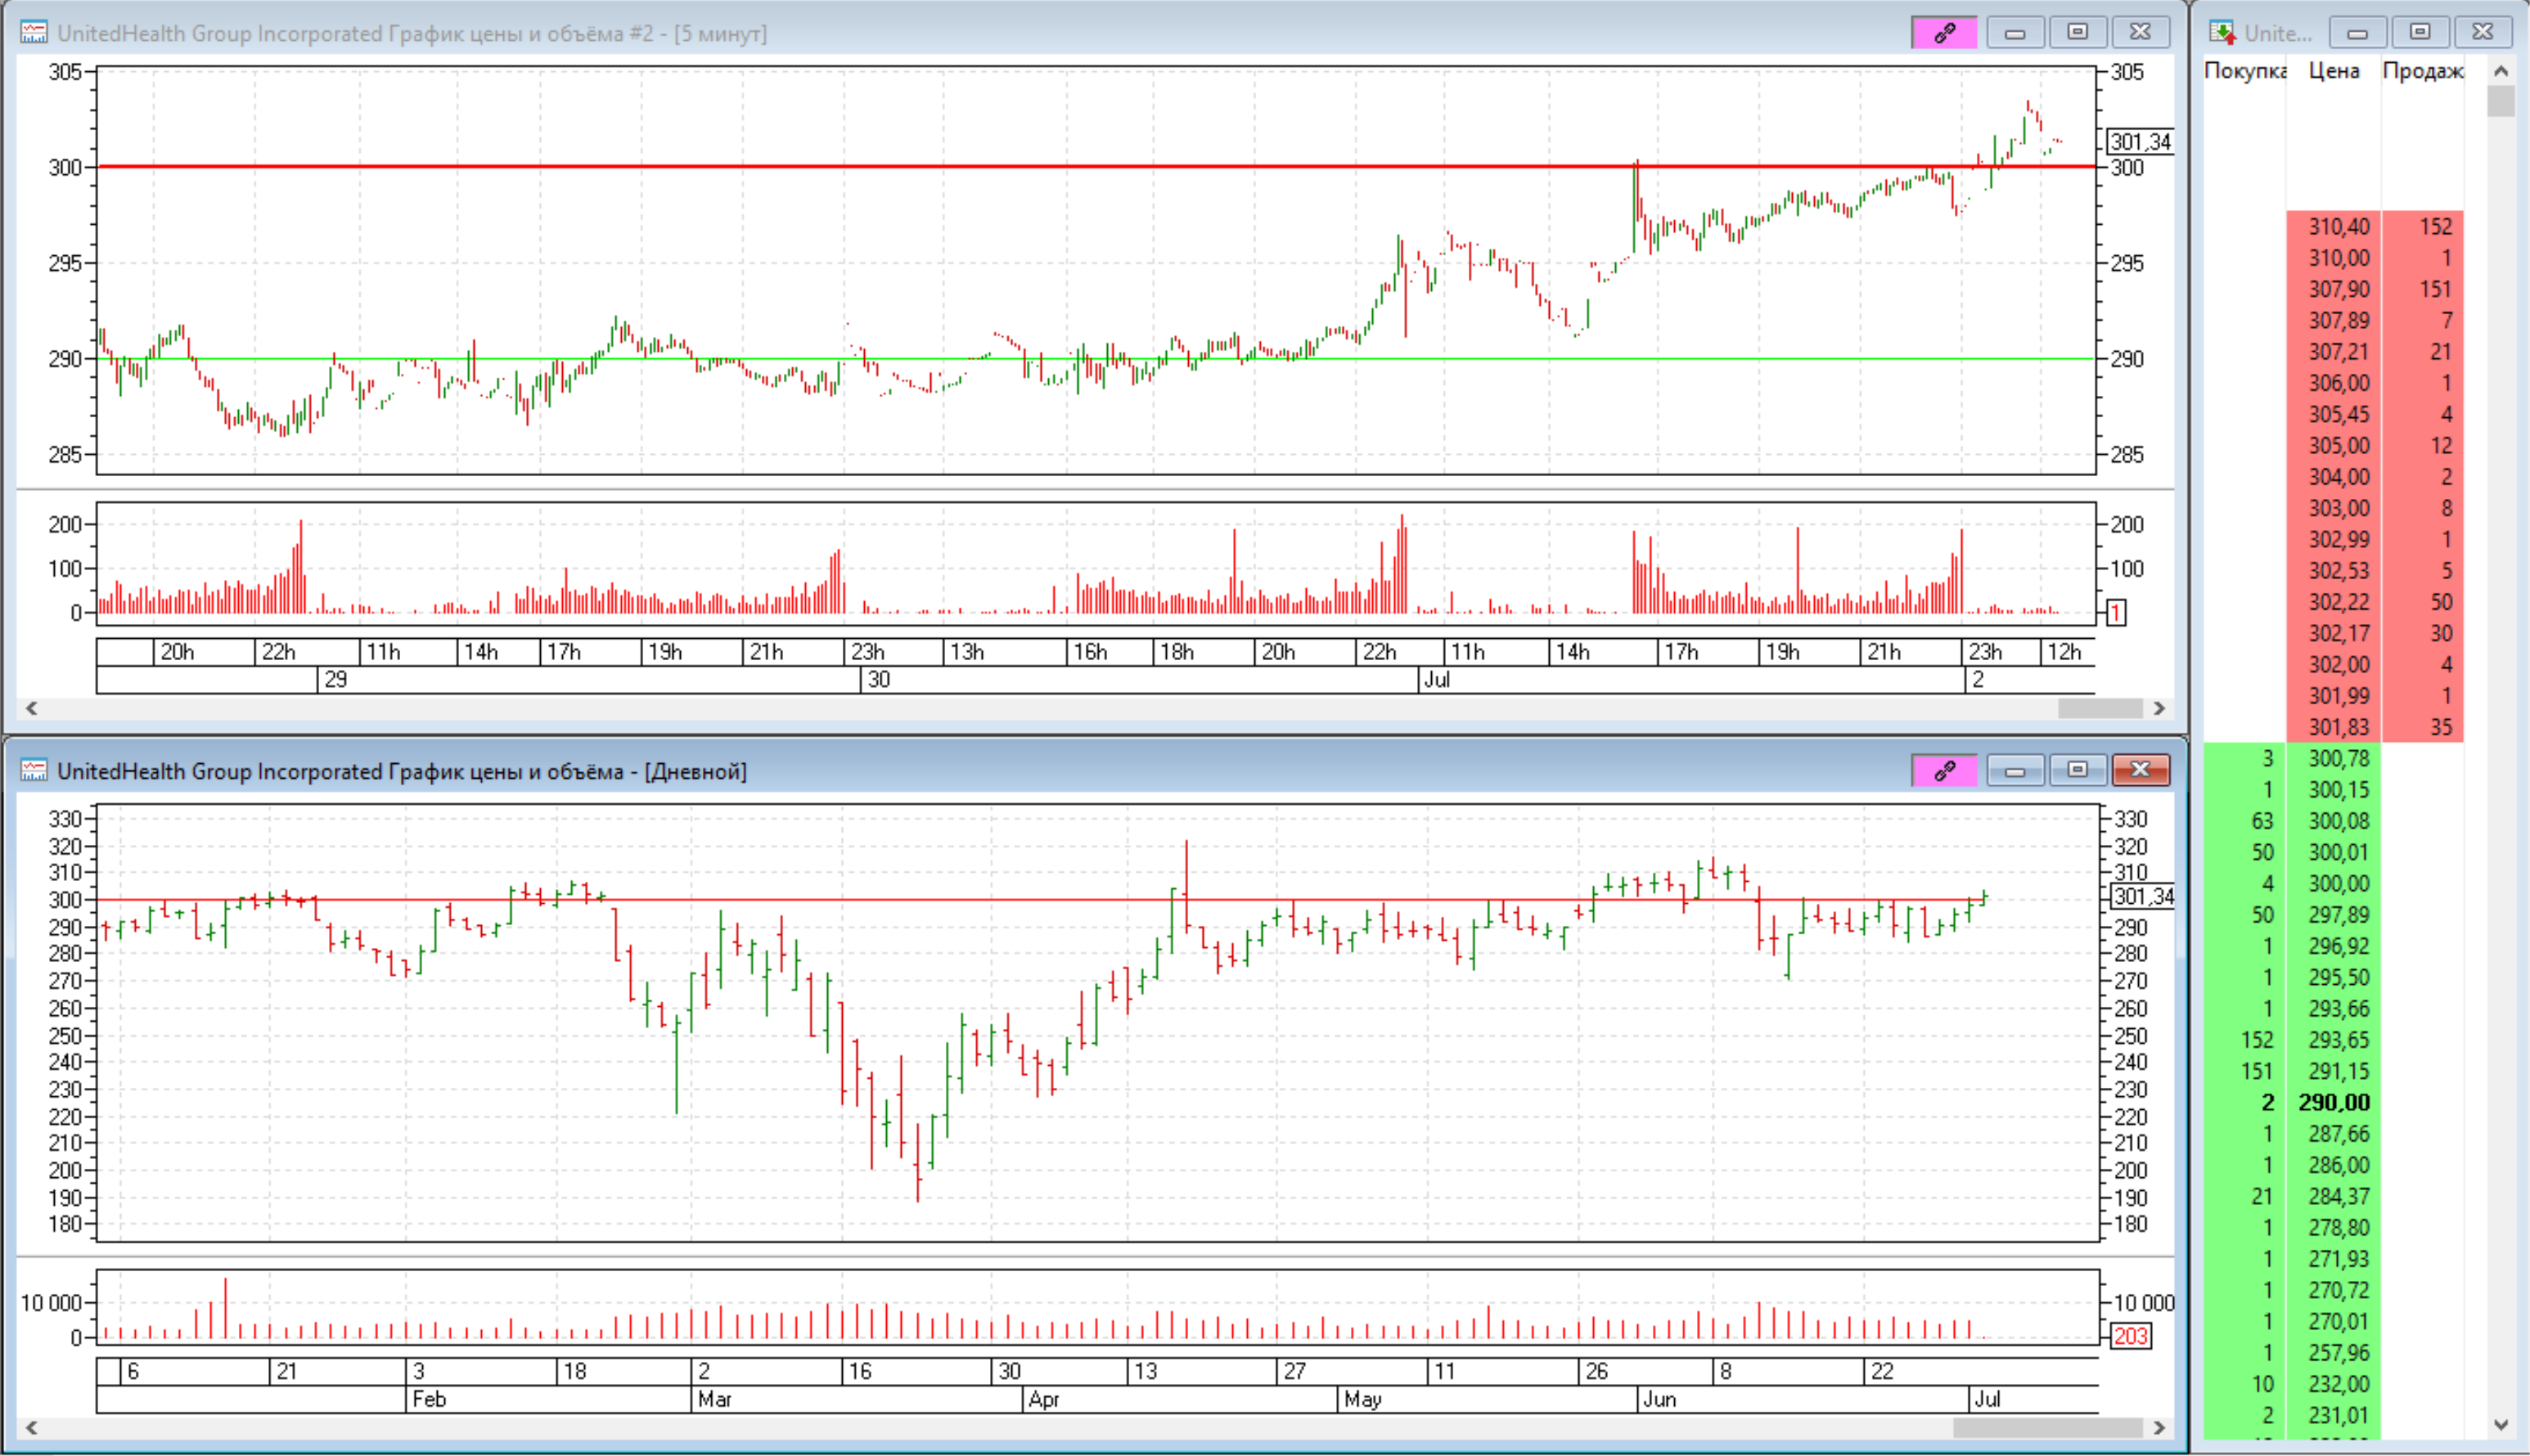Toggle the pink link icon in 5-minute chart
2530x1456 pixels.
pos(1943,33)
